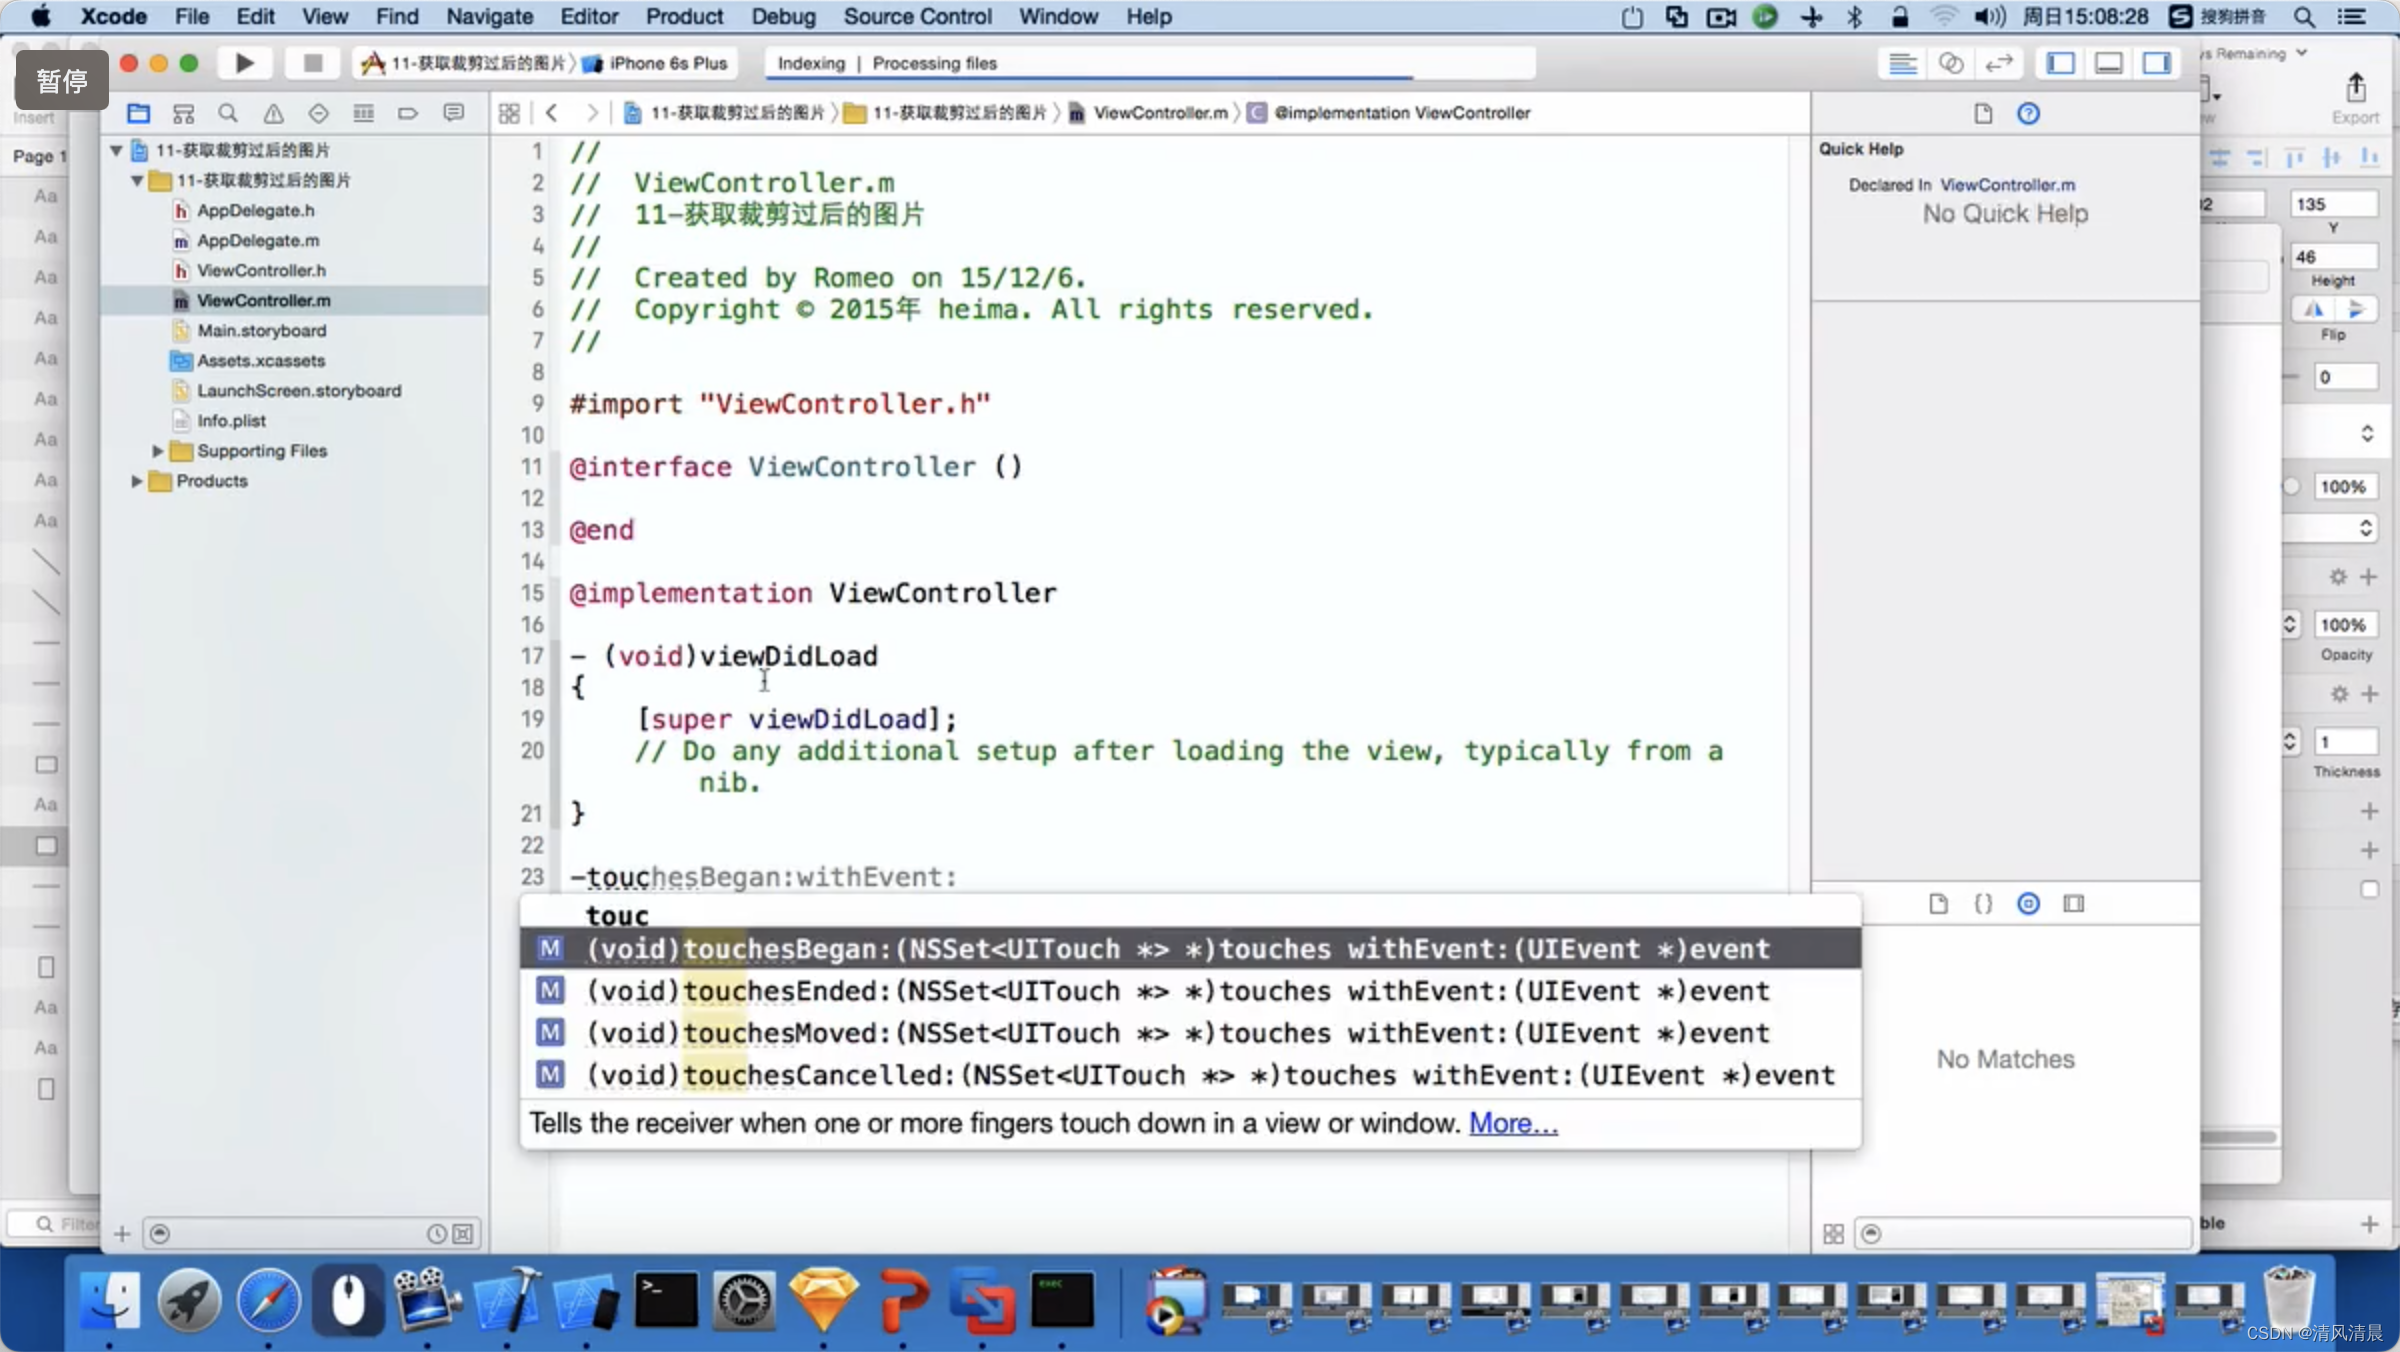Show the File Template library icon
This screenshot has height=1352, width=2400.
click(x=1938, y=904)
